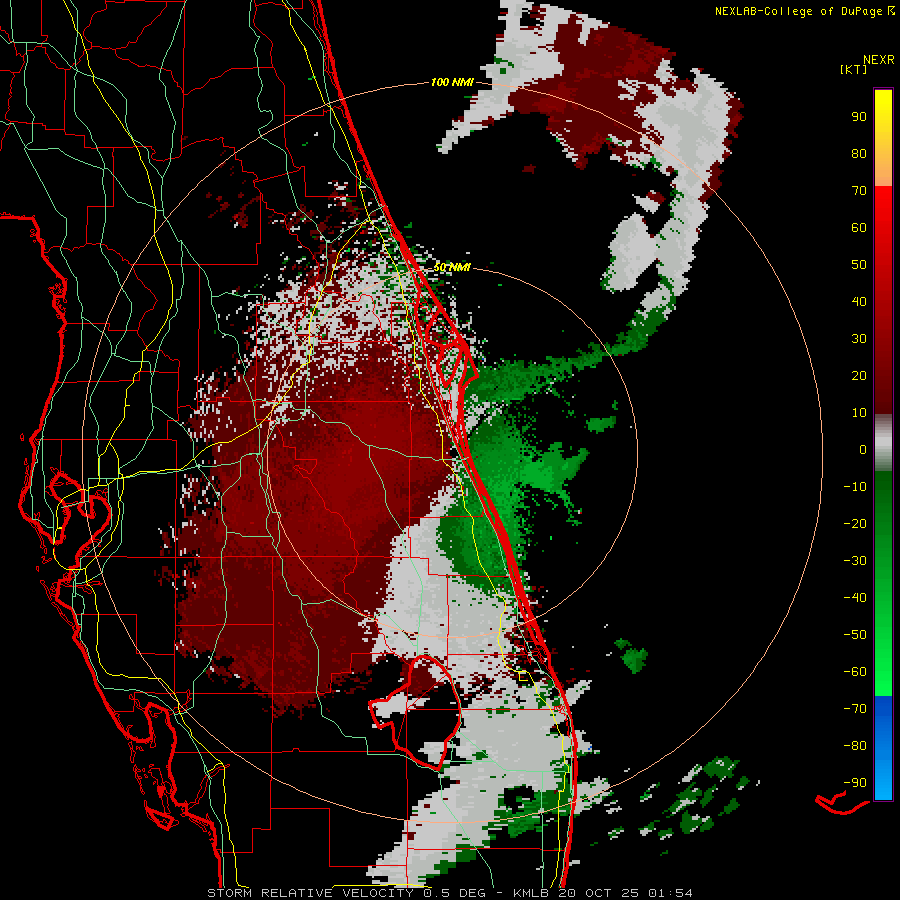
Task: Click the 20 value on the velocity scale
Action: point(859,376)
